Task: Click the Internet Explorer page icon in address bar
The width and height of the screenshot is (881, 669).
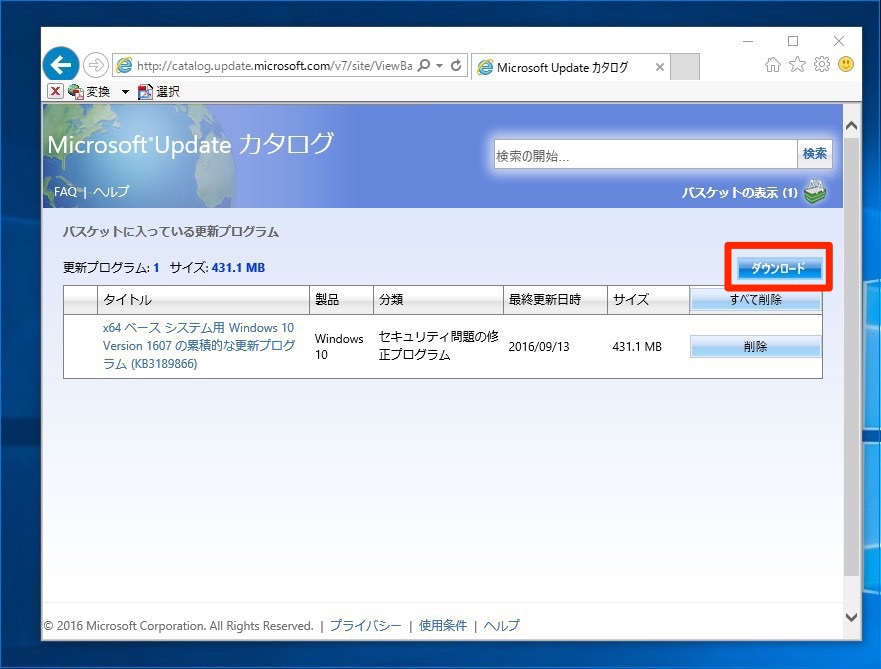Action: (124, 66)
